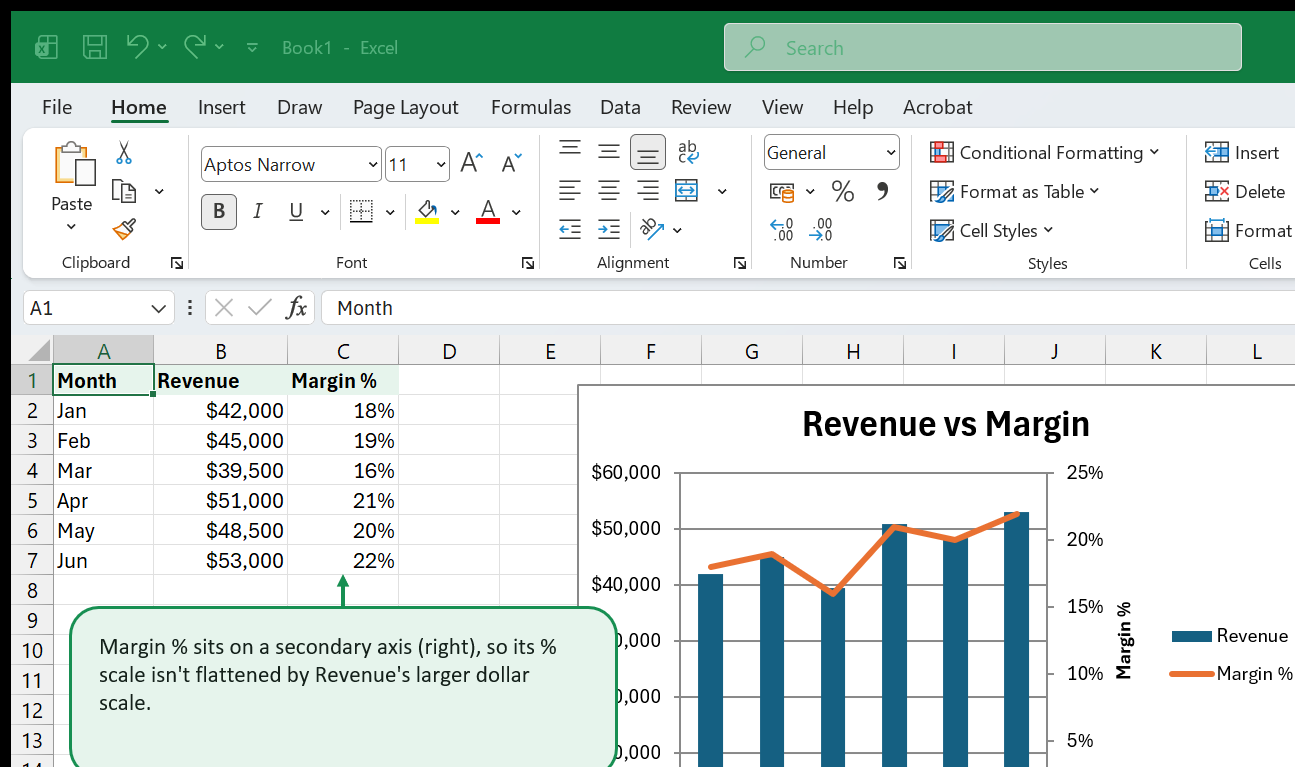Decrease font size with the smaller A
Image resolution: width=1295 pixels, height=767 pixels.
(x=511, y=164)
